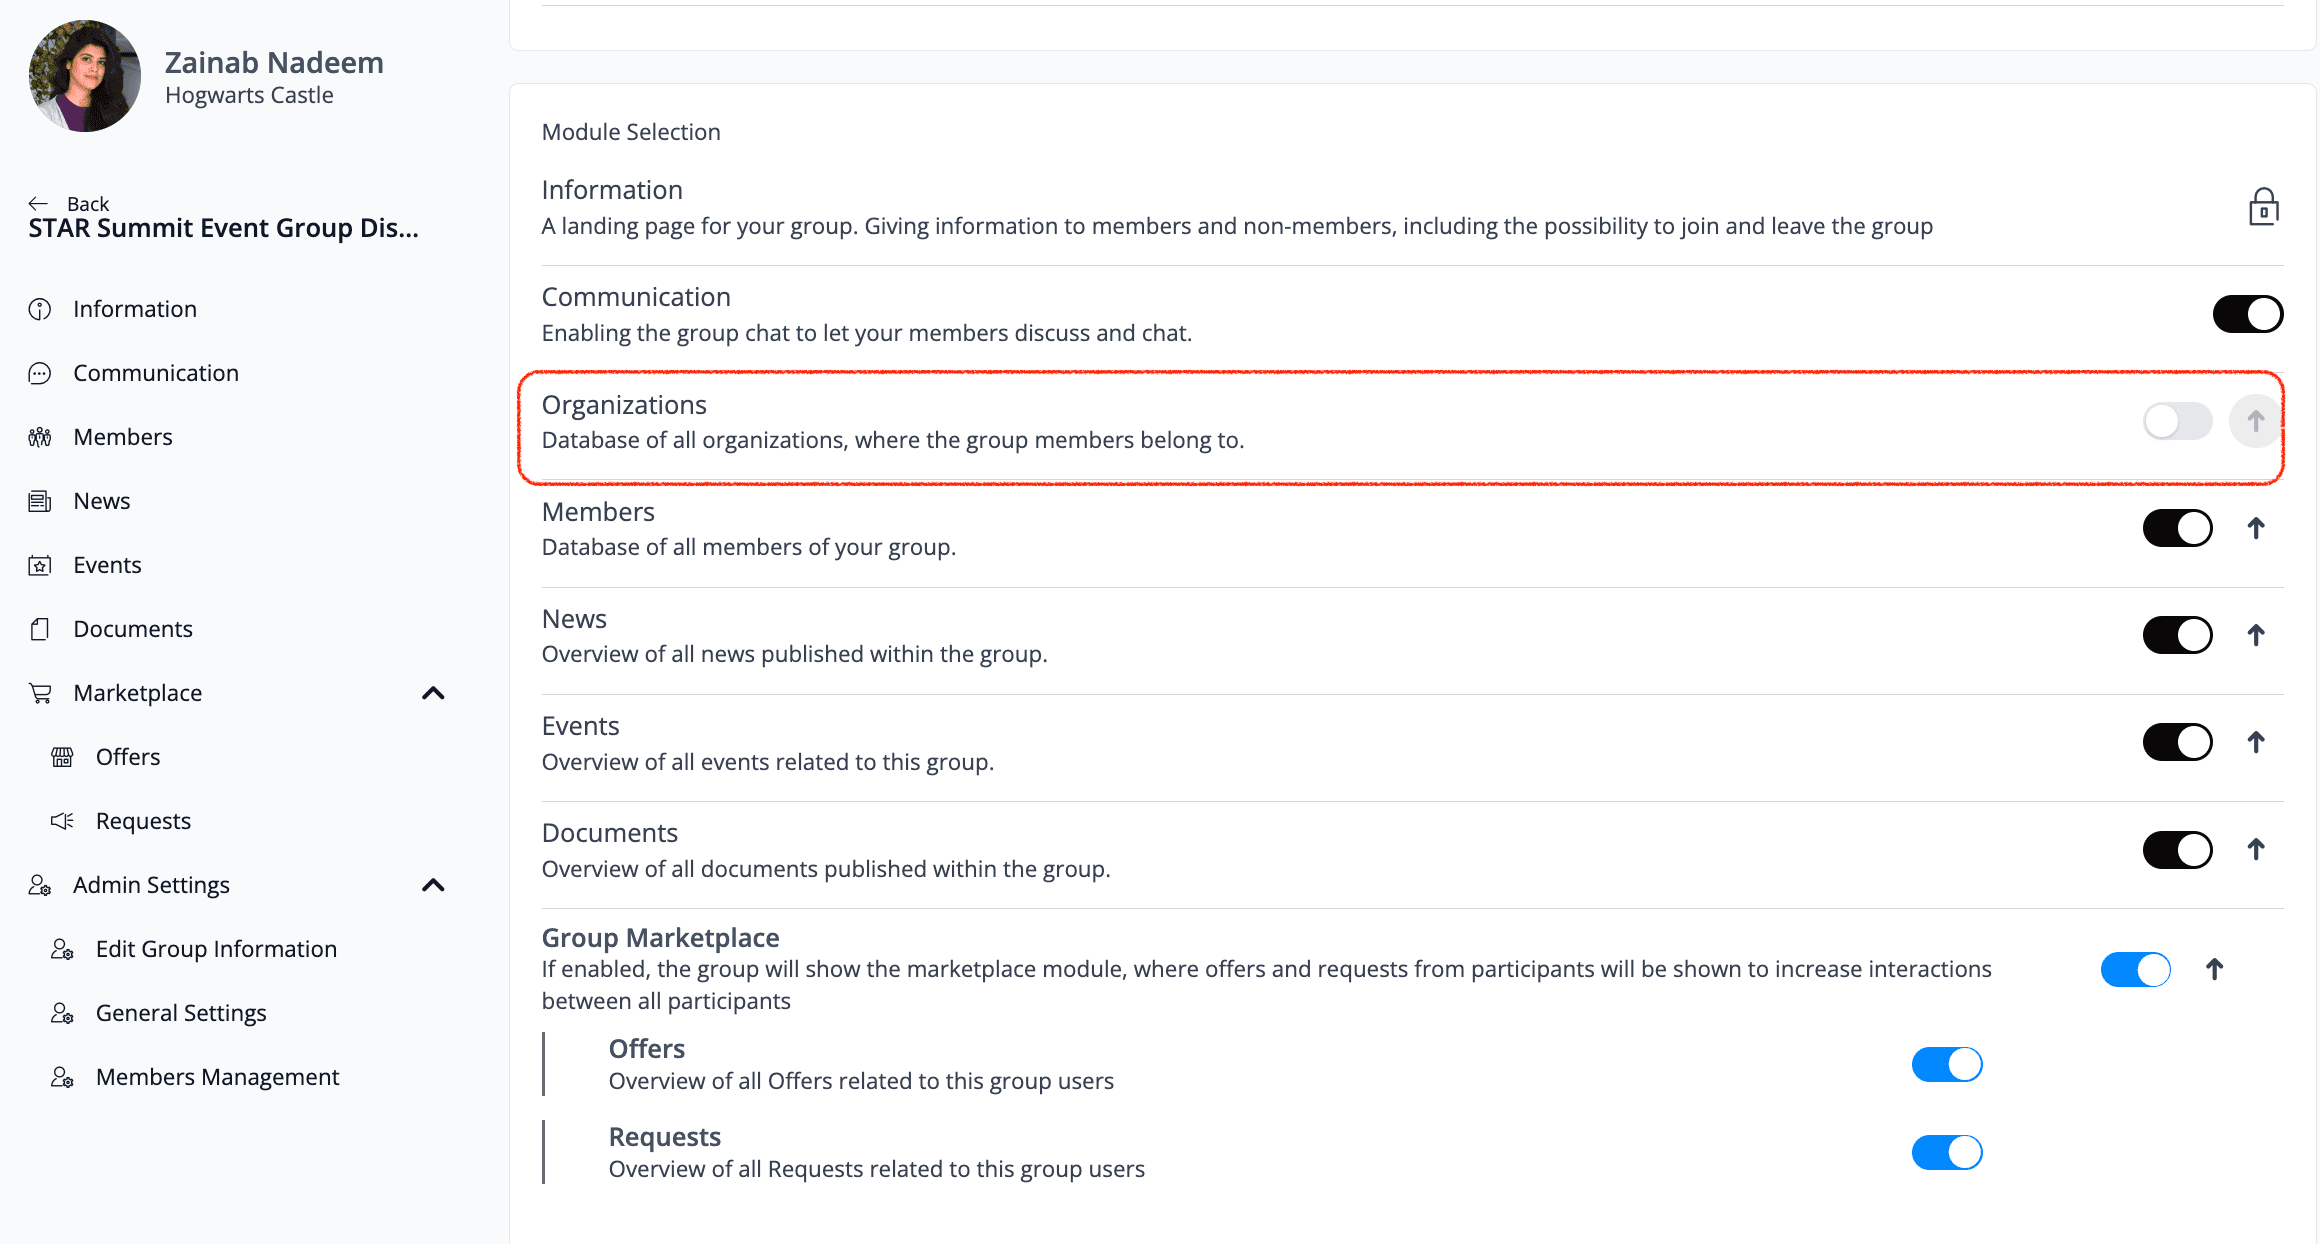Image resolution: width=2320 pixels, height=1244 pixels.
Task: Turn off the Group Marketplace toggle
Action: [x=2135, y=969]
